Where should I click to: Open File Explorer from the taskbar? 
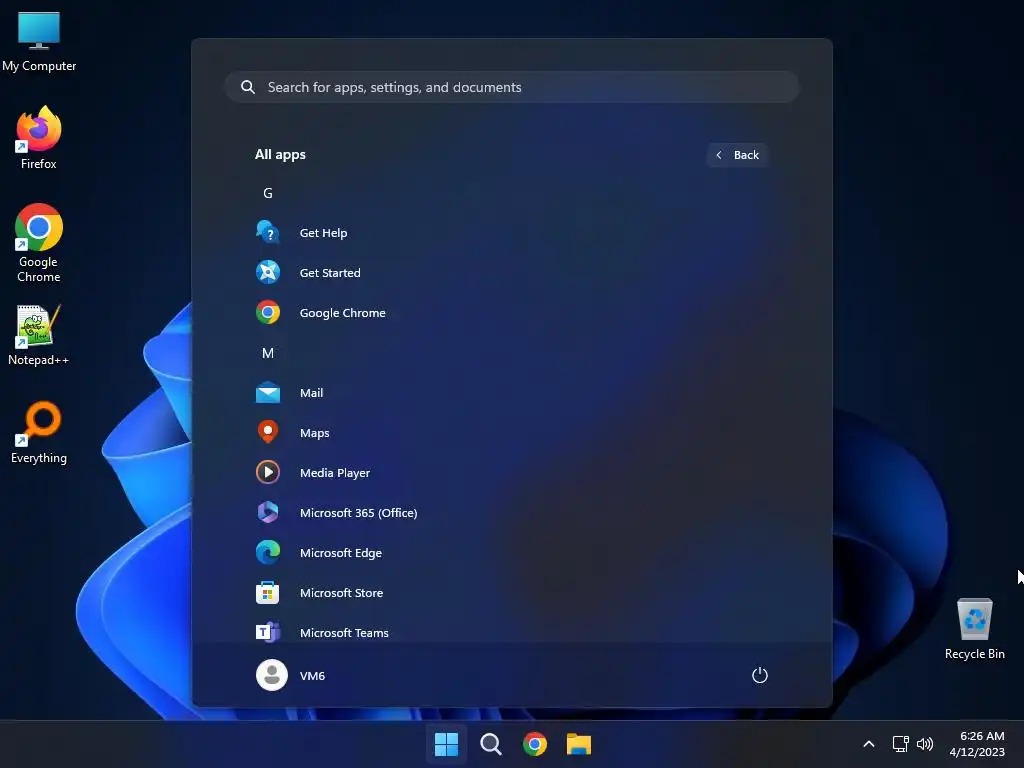pyautogui.click(x=579, y=744)
